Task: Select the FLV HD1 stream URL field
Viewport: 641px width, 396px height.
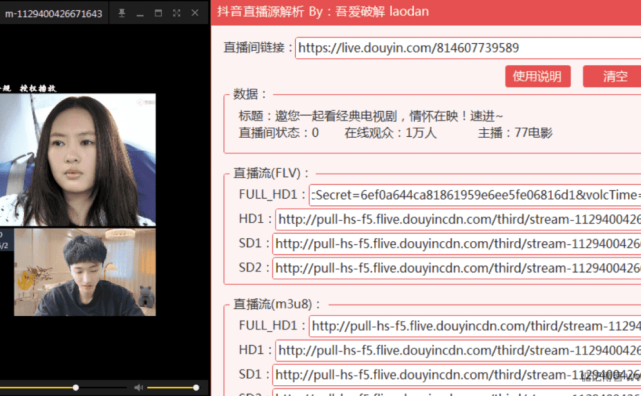Action: (458, 219)
